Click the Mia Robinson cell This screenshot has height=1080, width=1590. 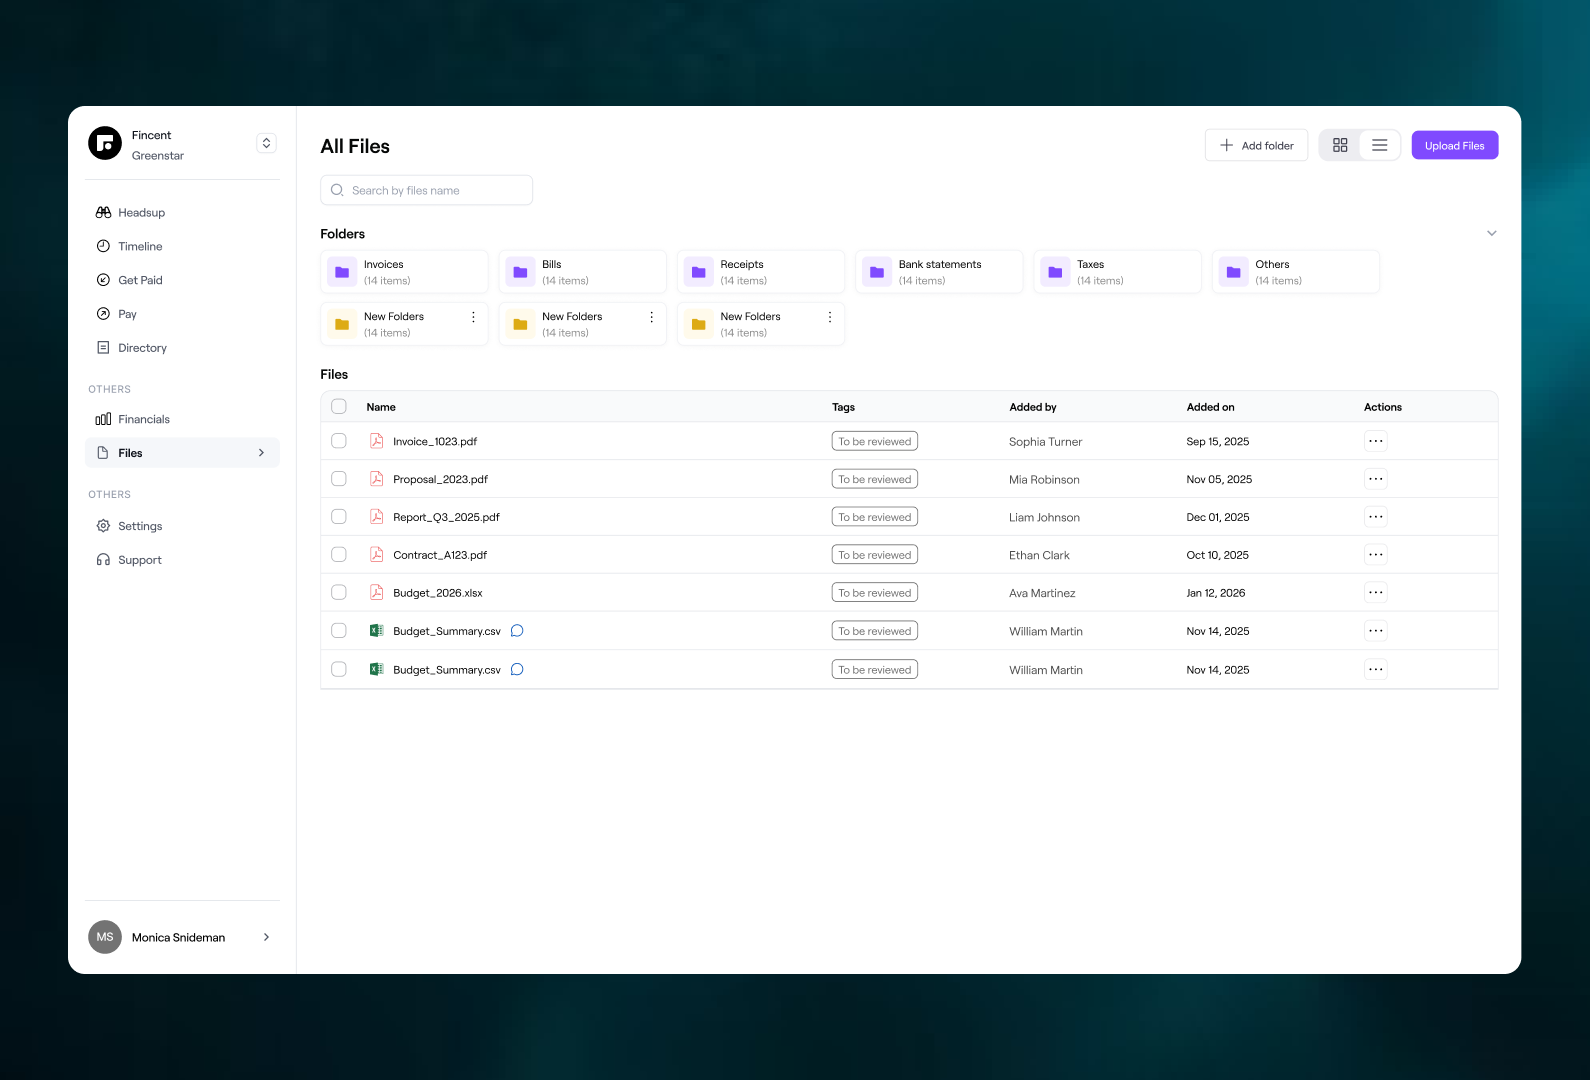tap(1044, 480)
